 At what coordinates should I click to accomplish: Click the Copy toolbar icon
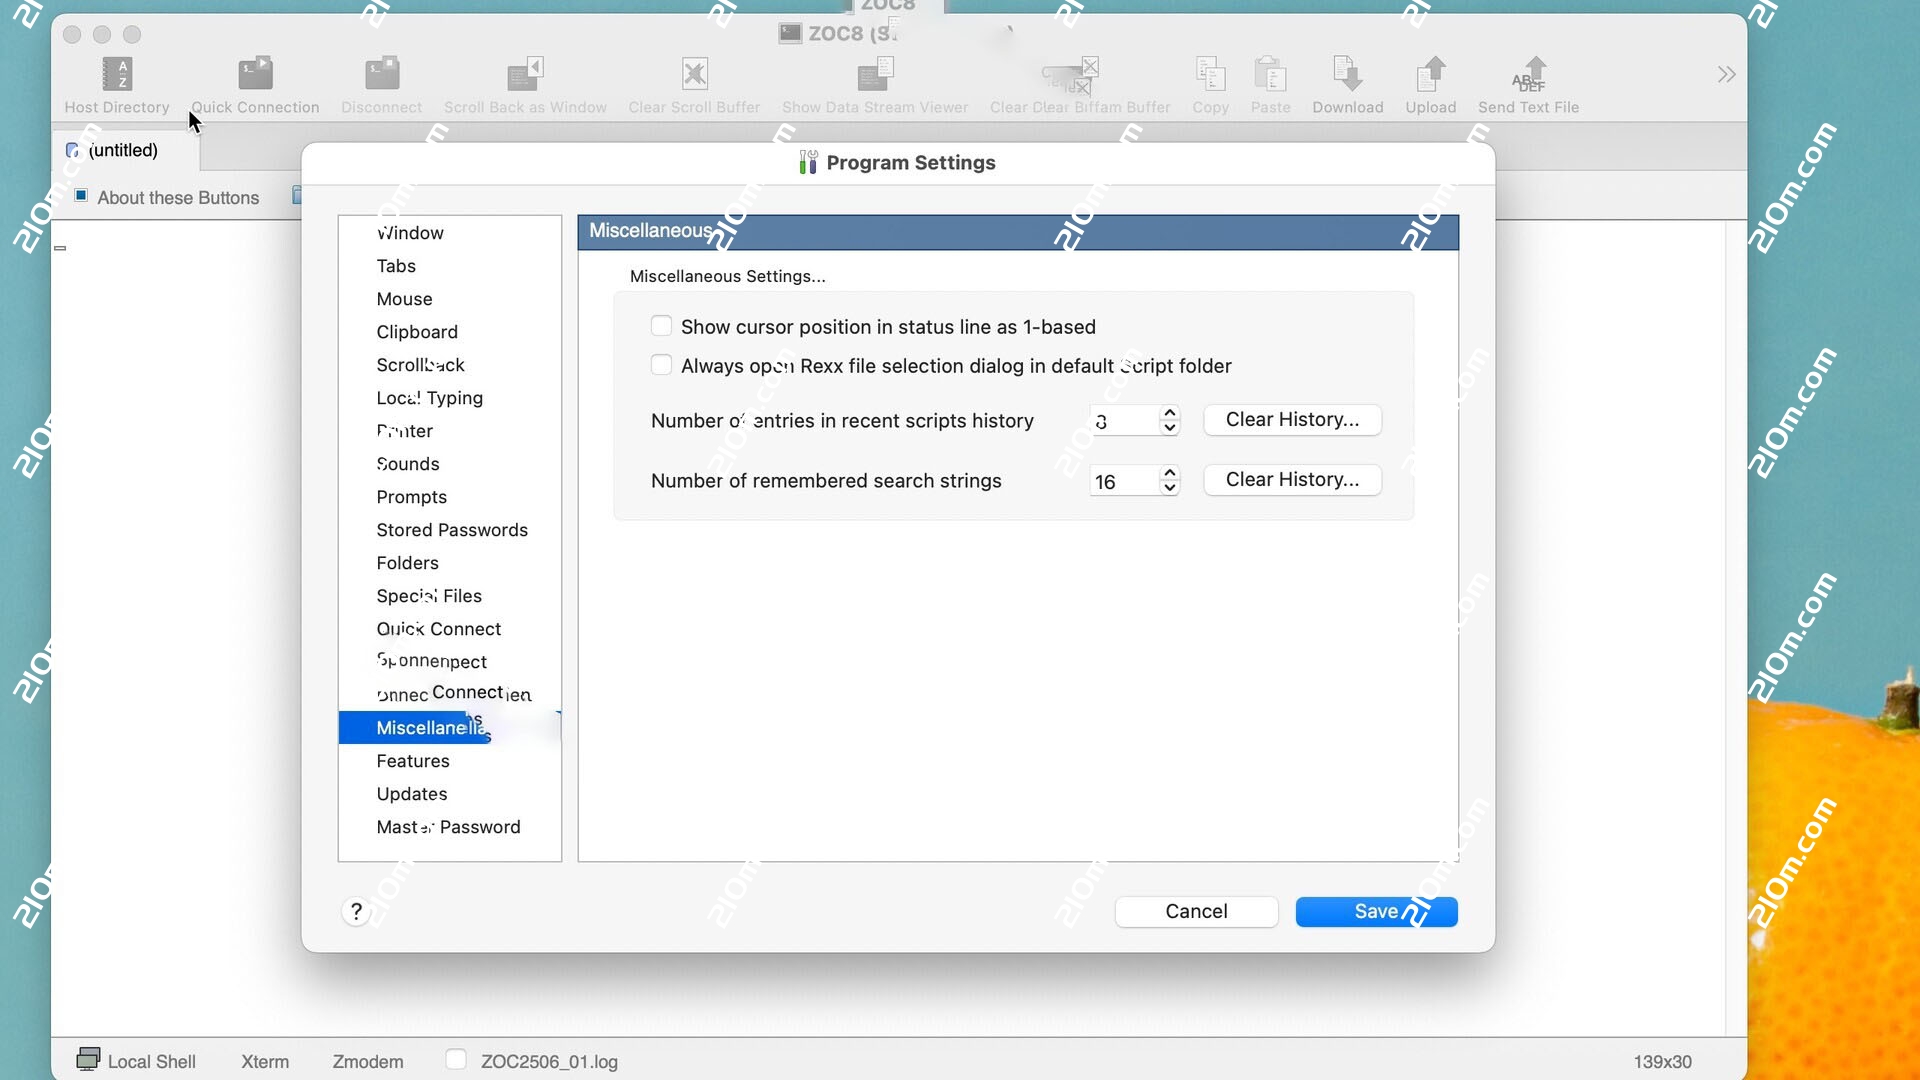pos(1210,74)
